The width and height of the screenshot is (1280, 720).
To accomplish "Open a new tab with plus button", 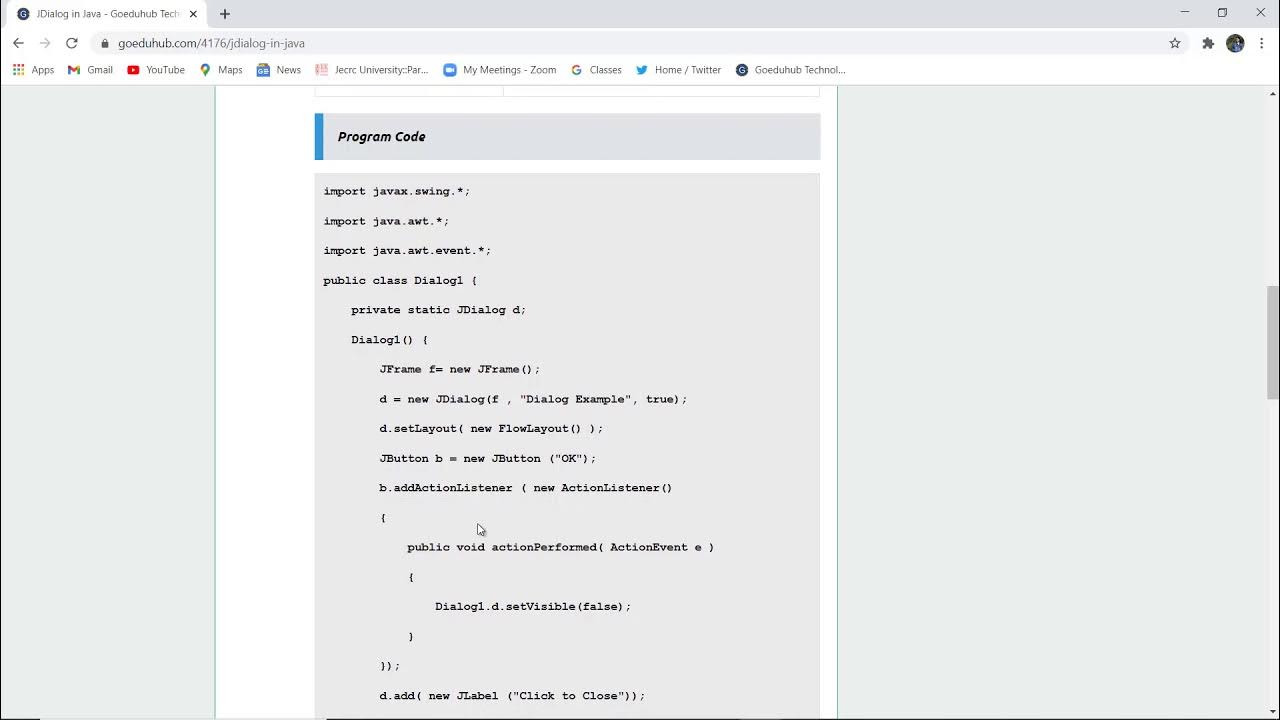I will pyautogui.click(x=225, y=14).
